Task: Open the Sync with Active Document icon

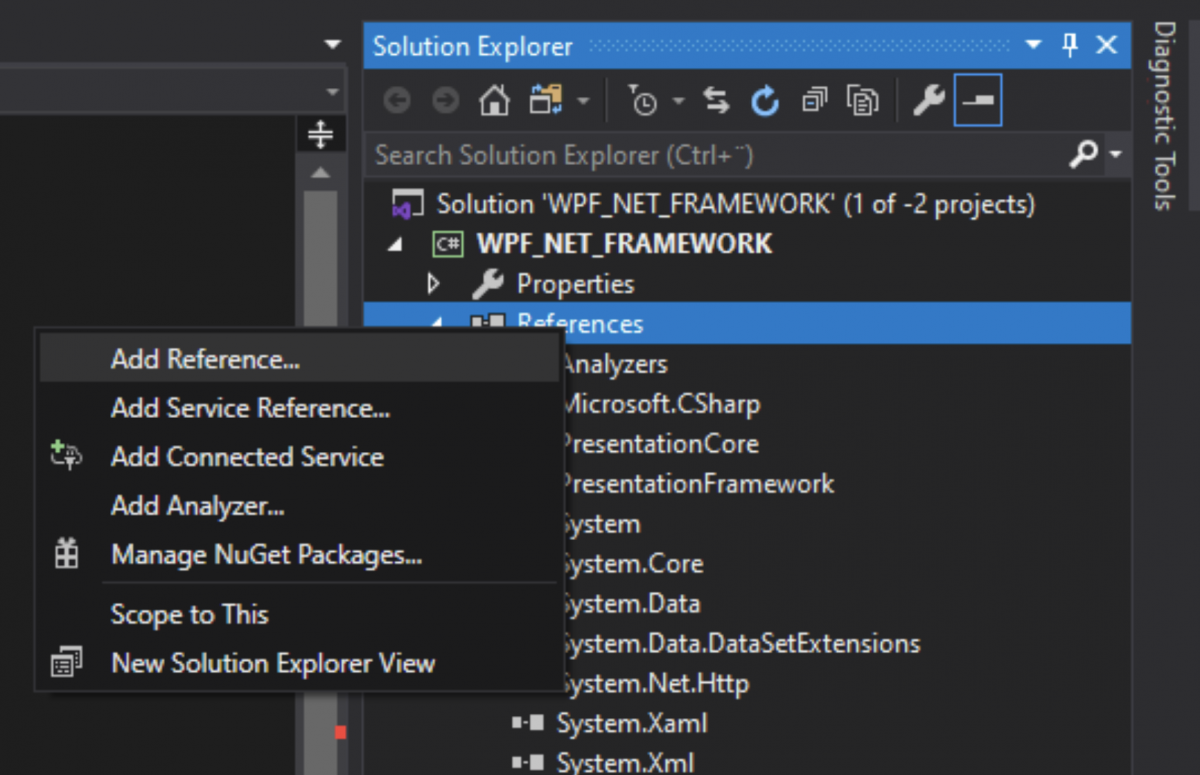Action: 715,100
